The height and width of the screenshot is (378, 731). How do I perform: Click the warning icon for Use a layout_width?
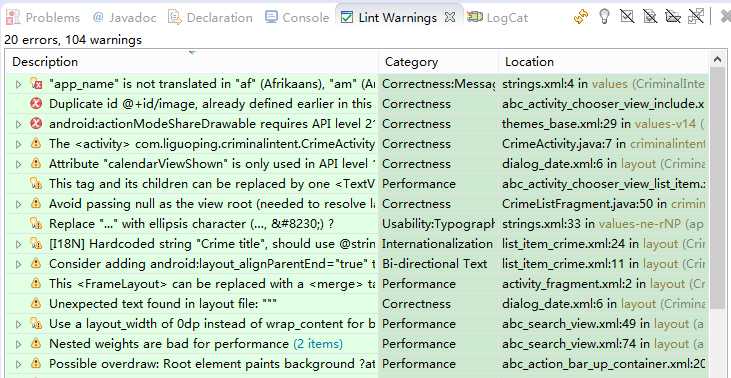click(x=36, y=323)
